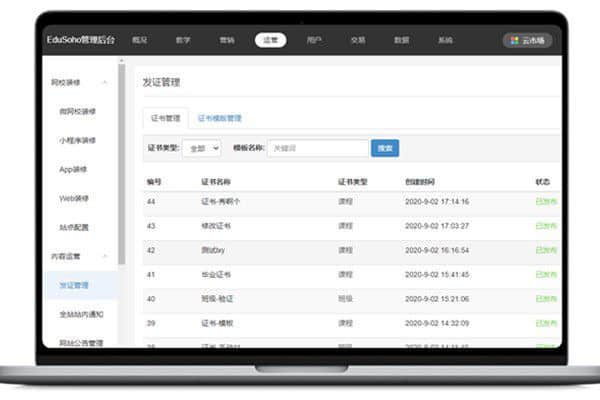
Task: Click the 发证管理 page heading
Action: [161, 82]
